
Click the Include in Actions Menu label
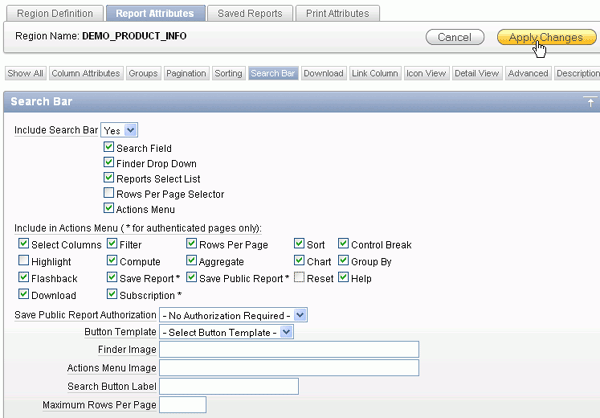click(138, 228)
